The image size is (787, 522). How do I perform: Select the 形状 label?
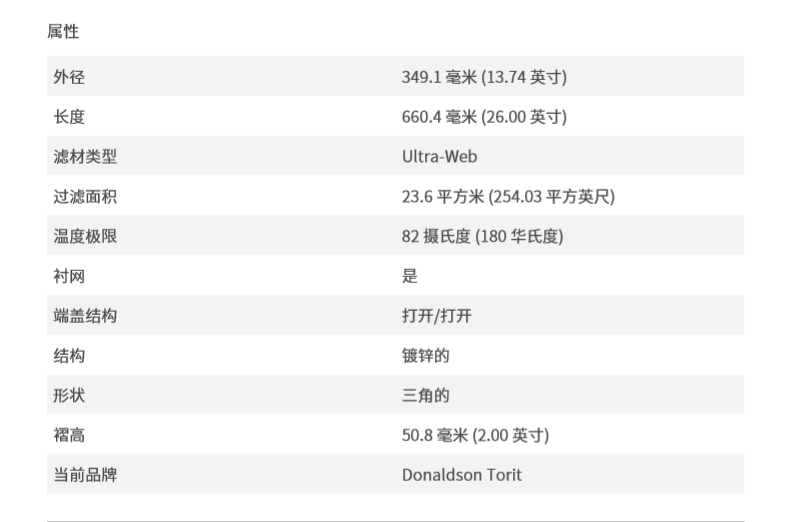pyautogui.click(x=69, y=395)
